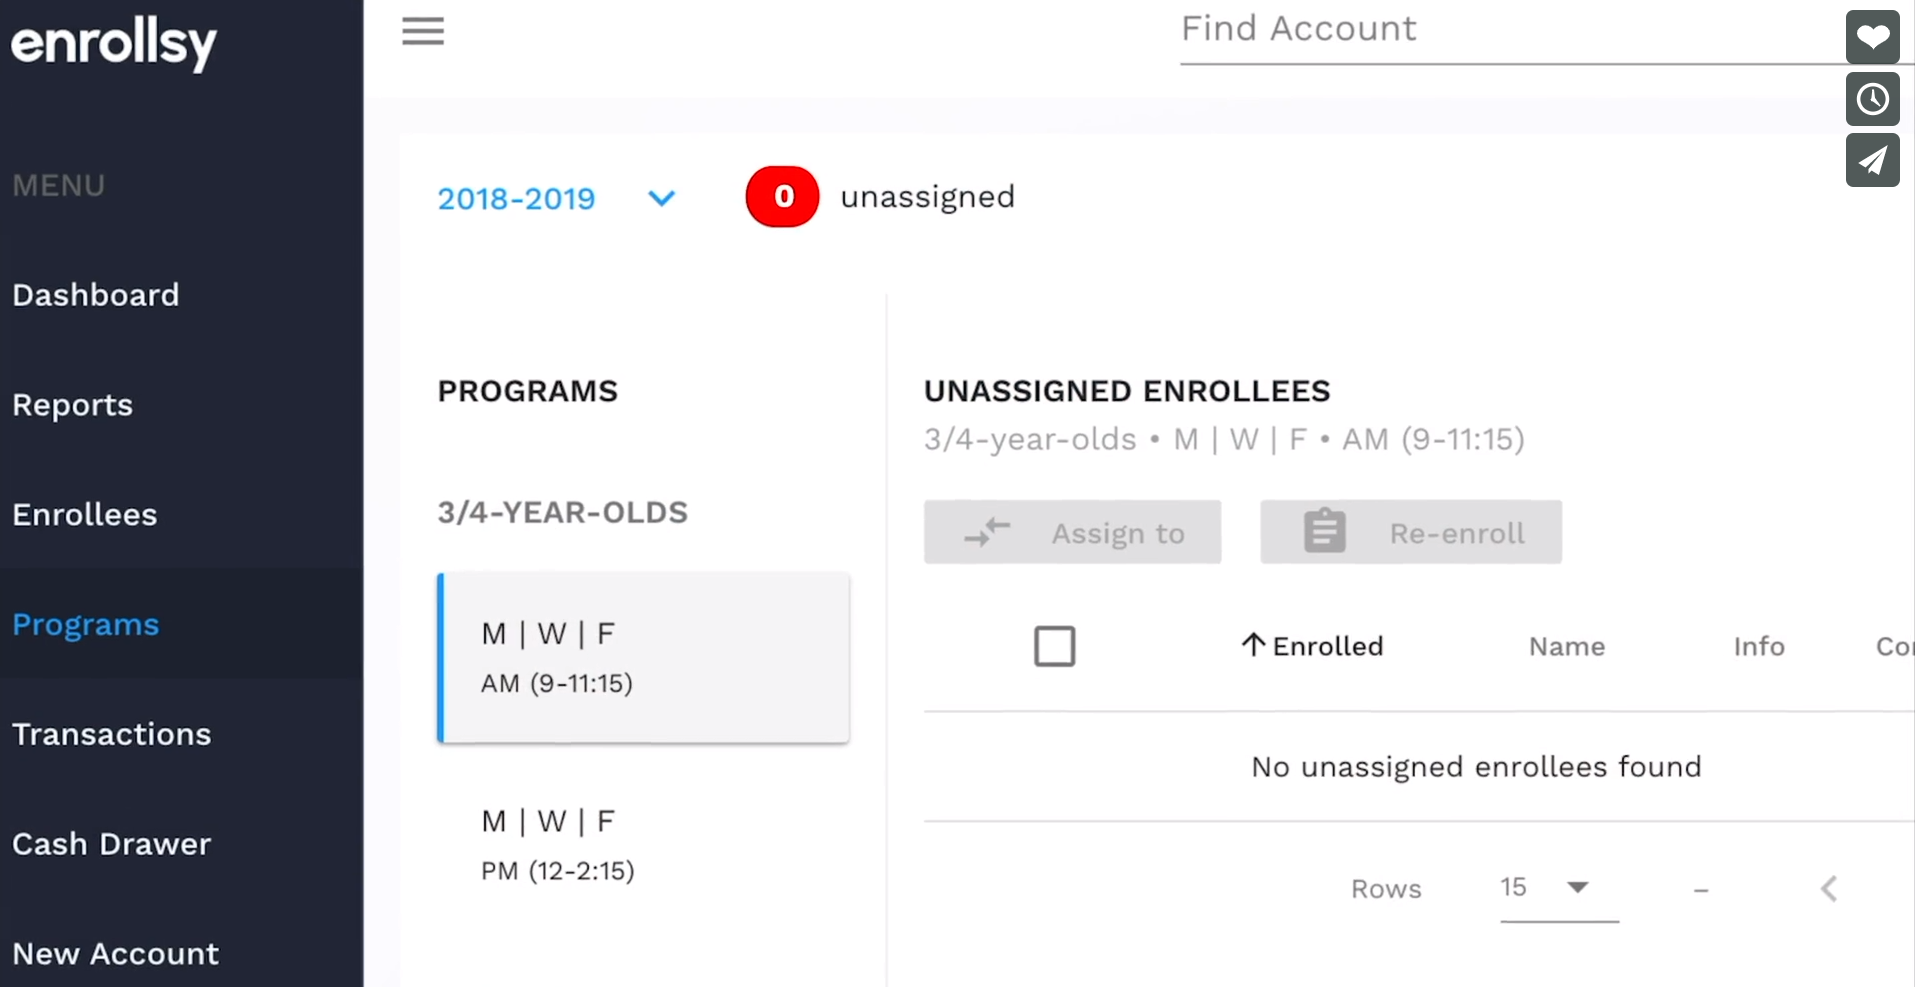1915x987 pixels.
Task: Click the Assign to button
Action: tap(1071, 532)
